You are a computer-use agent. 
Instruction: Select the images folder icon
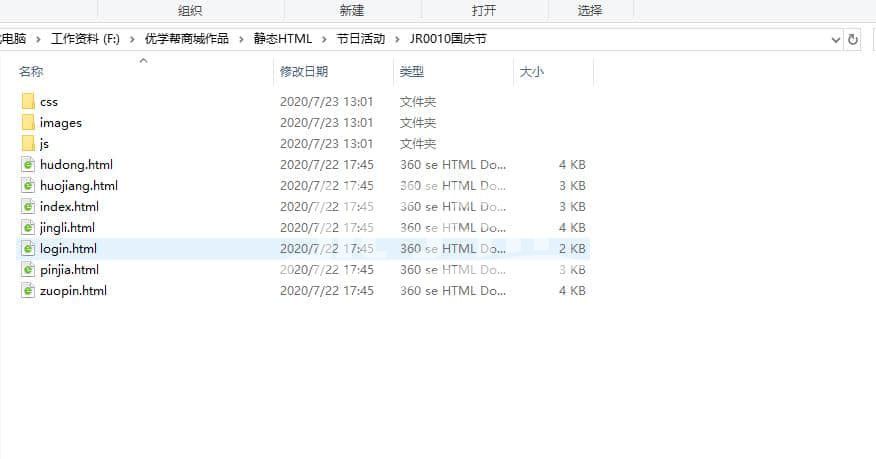tap(28, 123)
